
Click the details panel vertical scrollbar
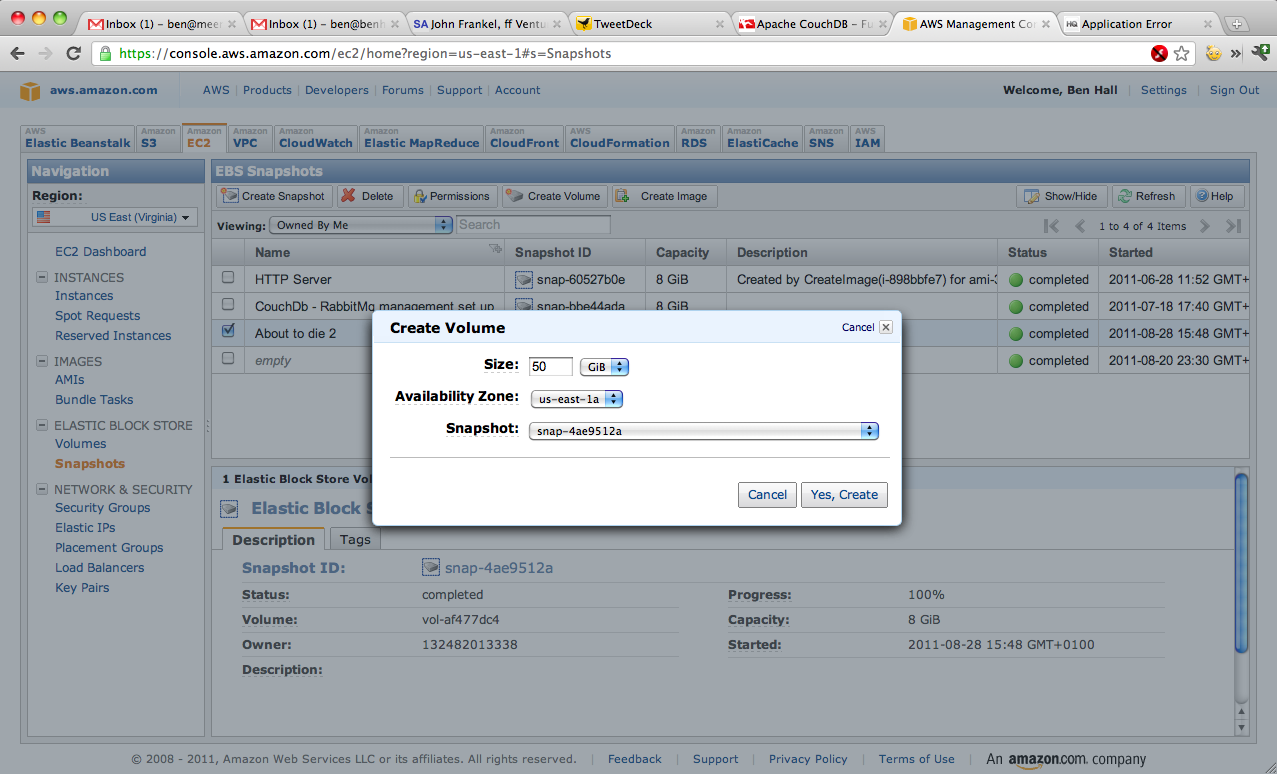coord(1241,563)
